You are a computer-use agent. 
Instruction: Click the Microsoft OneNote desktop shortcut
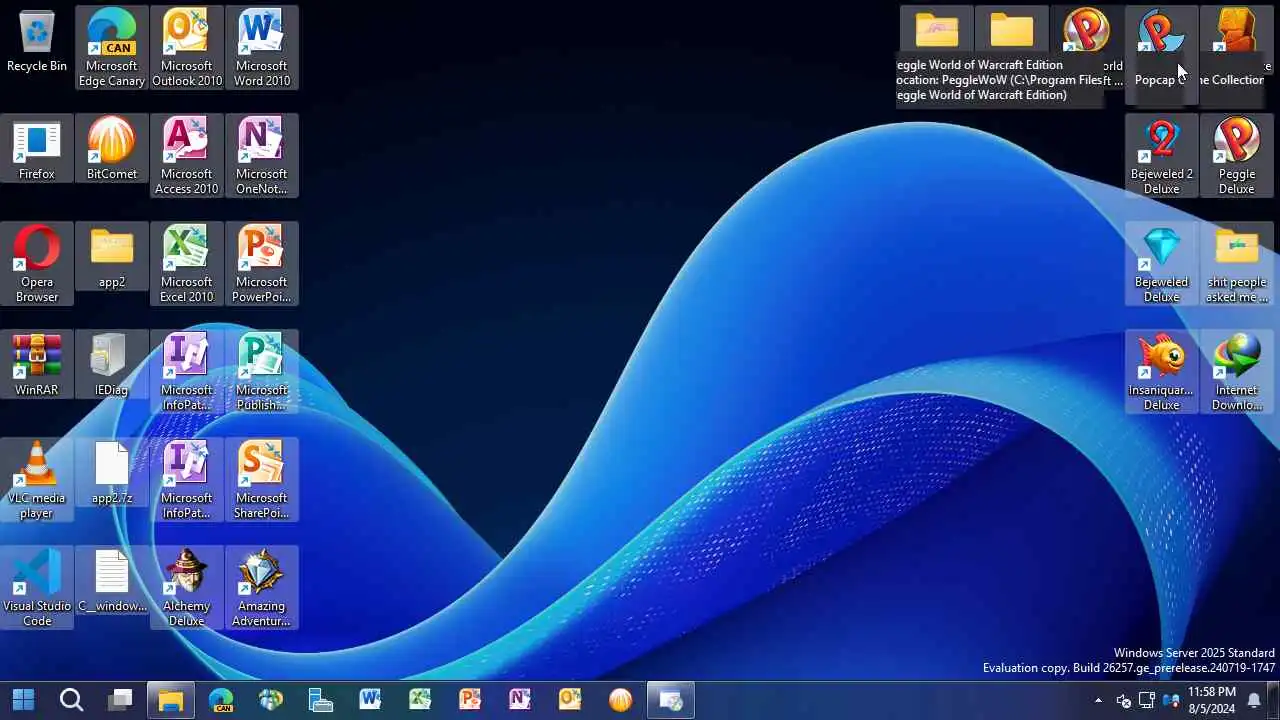pos(262,155)
